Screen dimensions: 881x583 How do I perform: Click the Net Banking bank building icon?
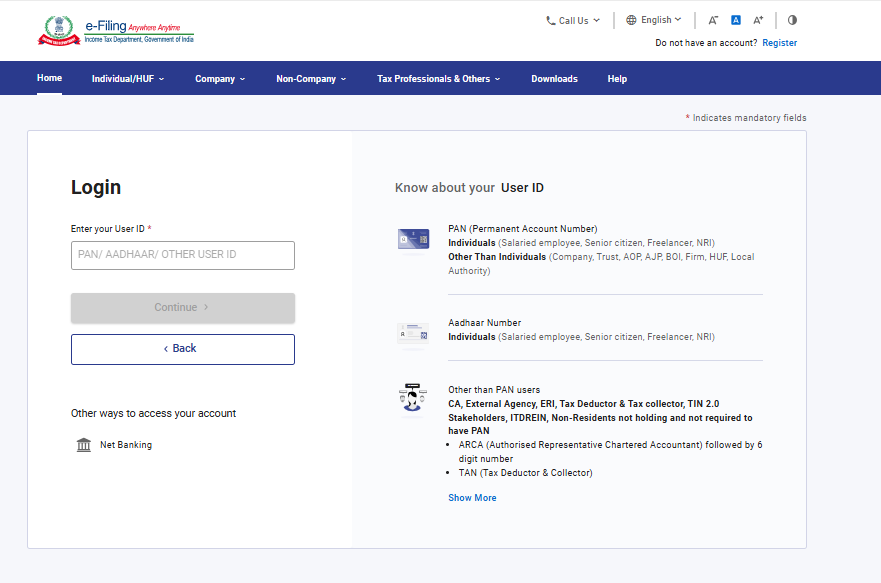pos(84,445)
